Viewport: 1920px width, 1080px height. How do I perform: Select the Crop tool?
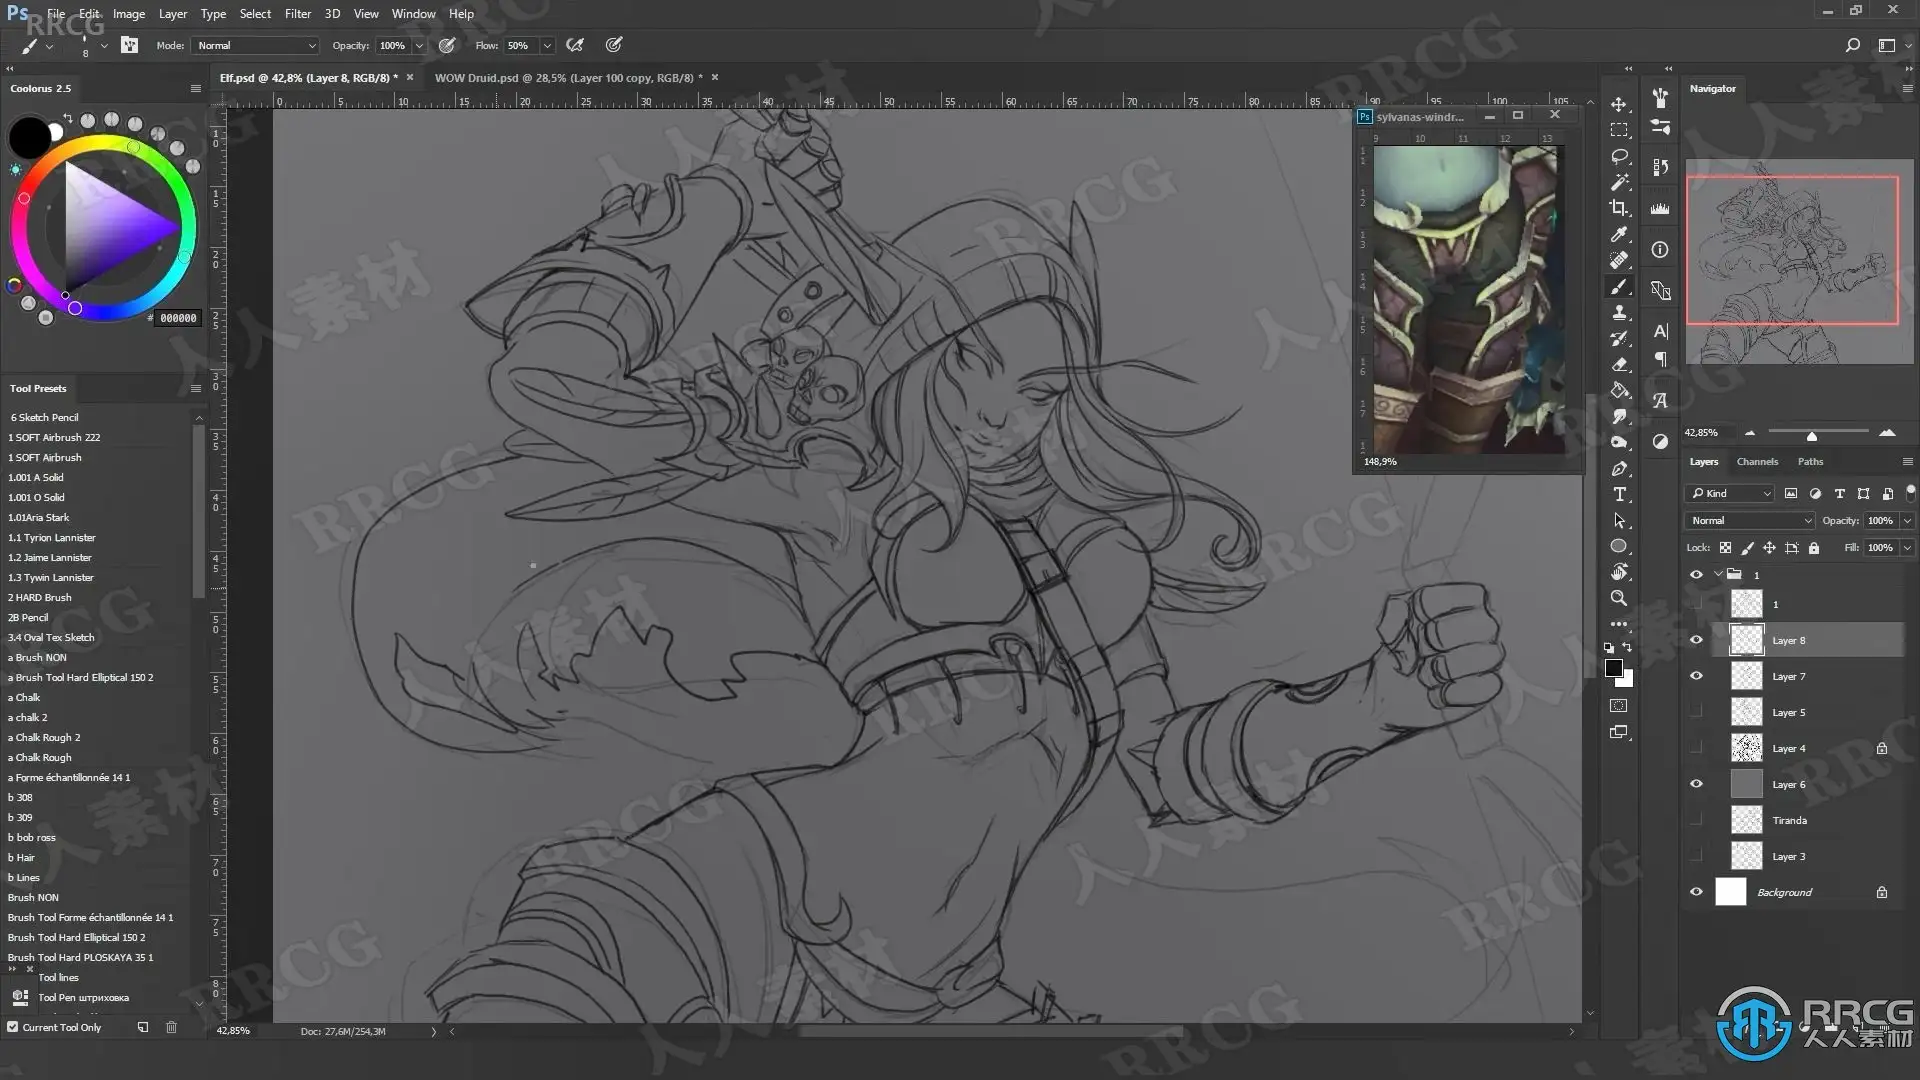coord(1619,208)
